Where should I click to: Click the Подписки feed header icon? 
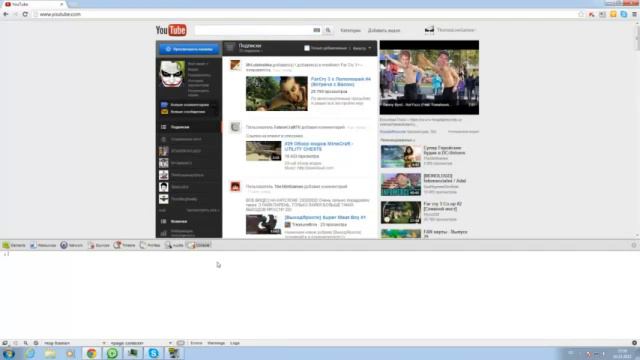[230, 47]
